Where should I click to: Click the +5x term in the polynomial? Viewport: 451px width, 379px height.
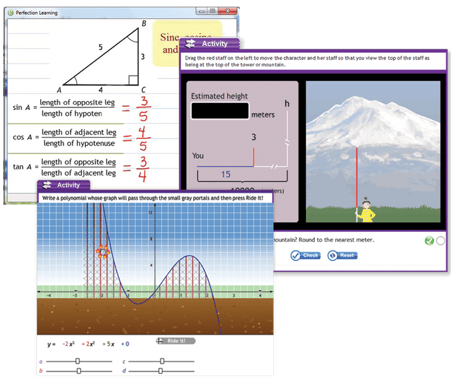[108, 344]
